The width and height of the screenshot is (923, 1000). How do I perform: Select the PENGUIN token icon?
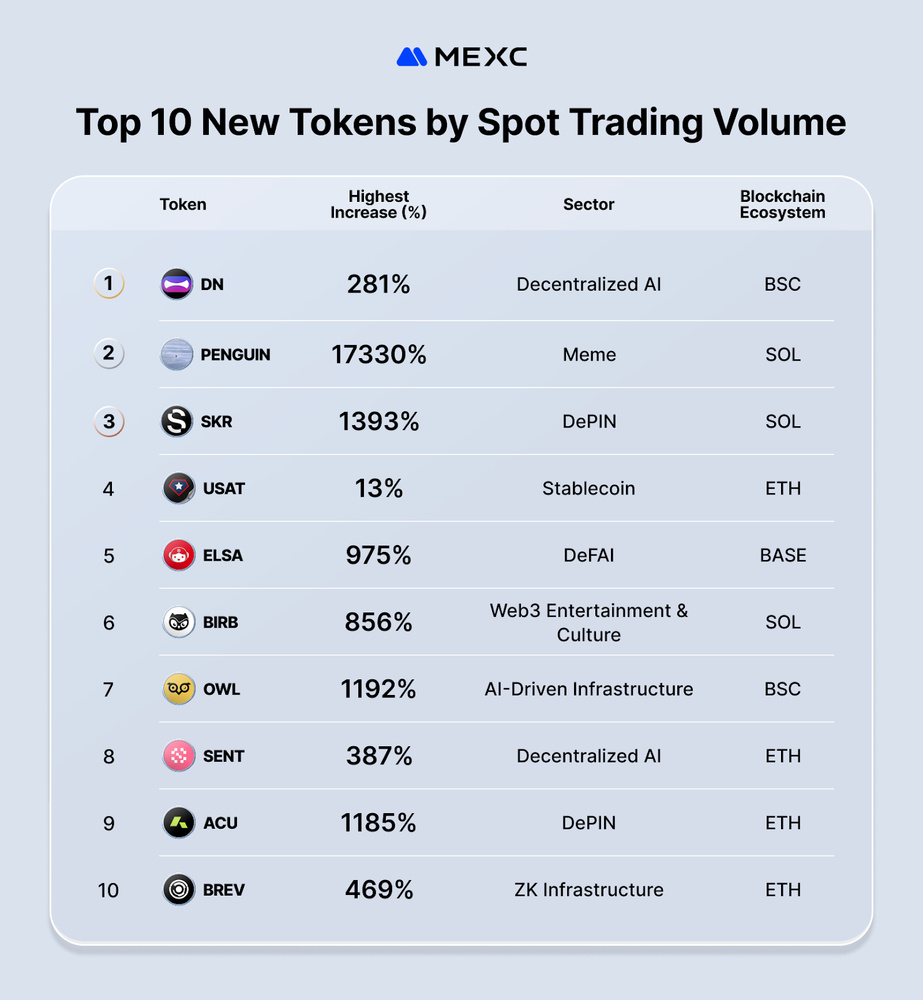pos(177,355)
